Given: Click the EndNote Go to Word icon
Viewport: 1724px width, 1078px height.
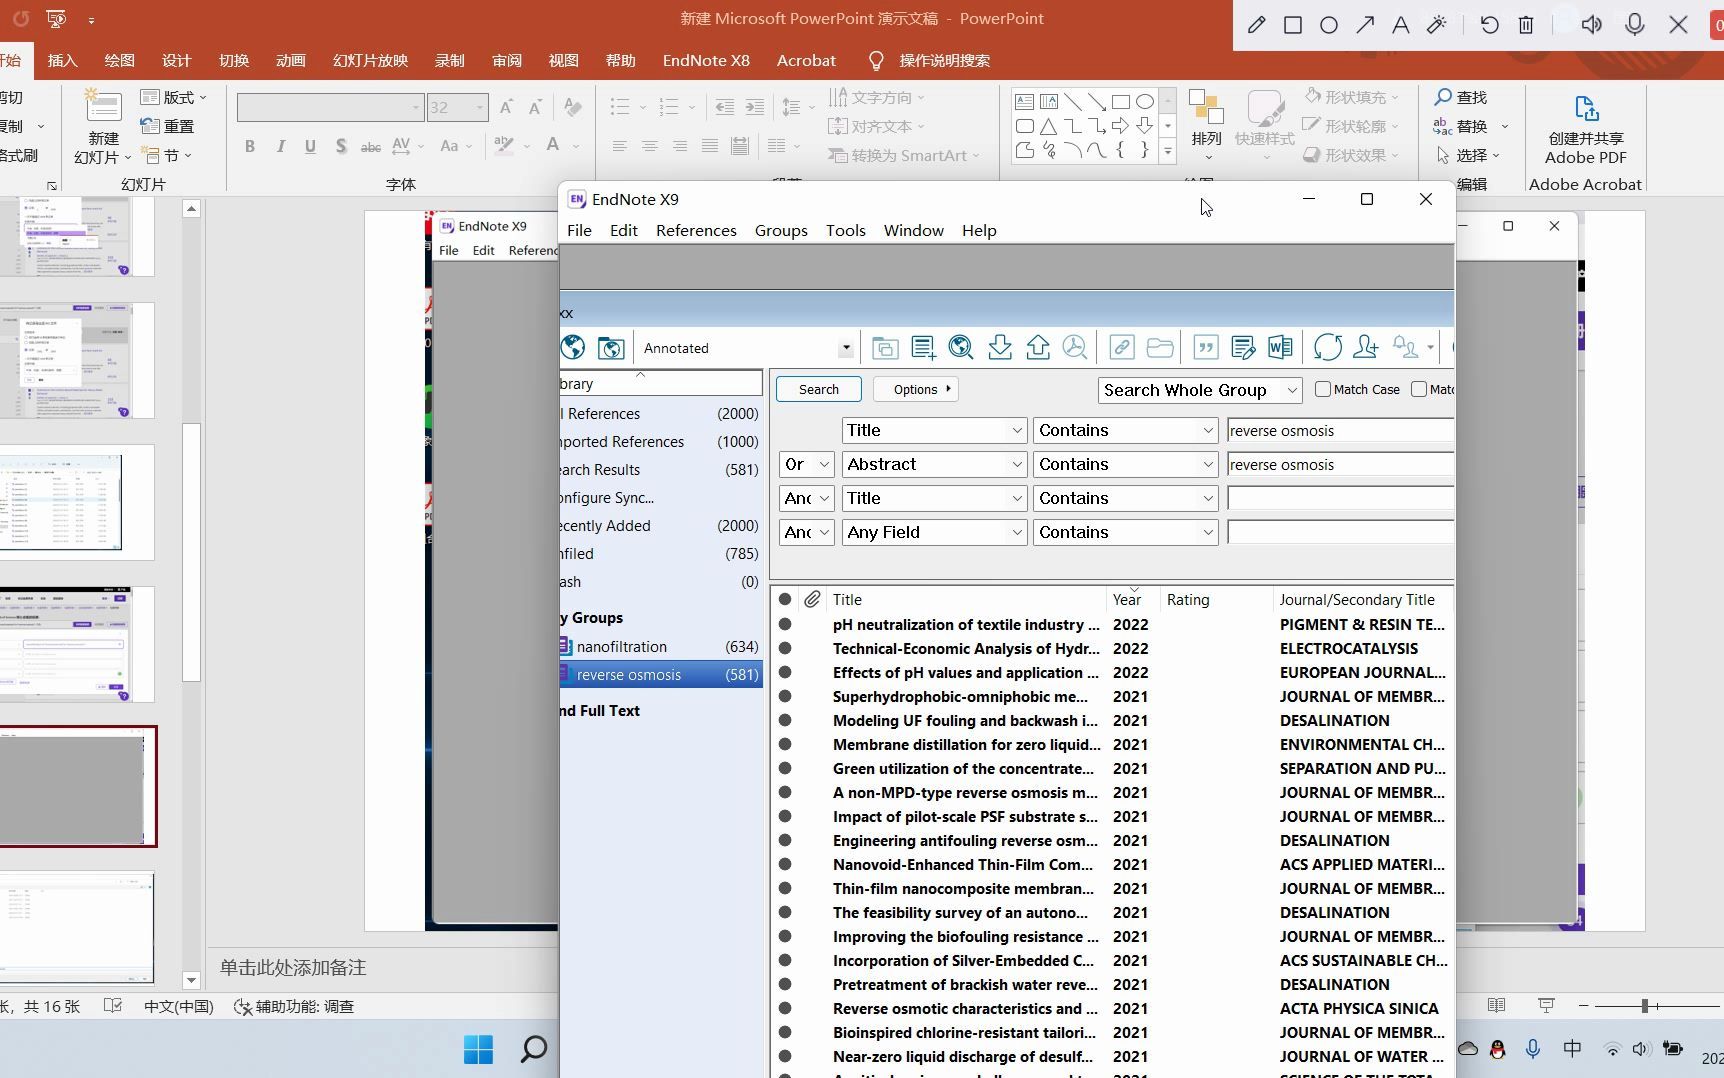Looking at the screenshot, I should (1280, 347).
